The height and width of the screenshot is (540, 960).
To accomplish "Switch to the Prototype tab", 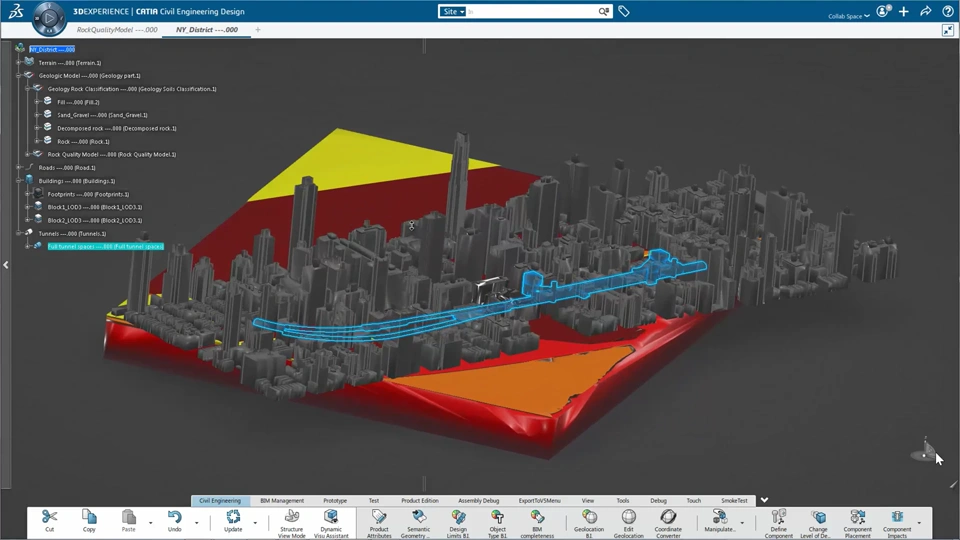I will (x=335, y=500).
